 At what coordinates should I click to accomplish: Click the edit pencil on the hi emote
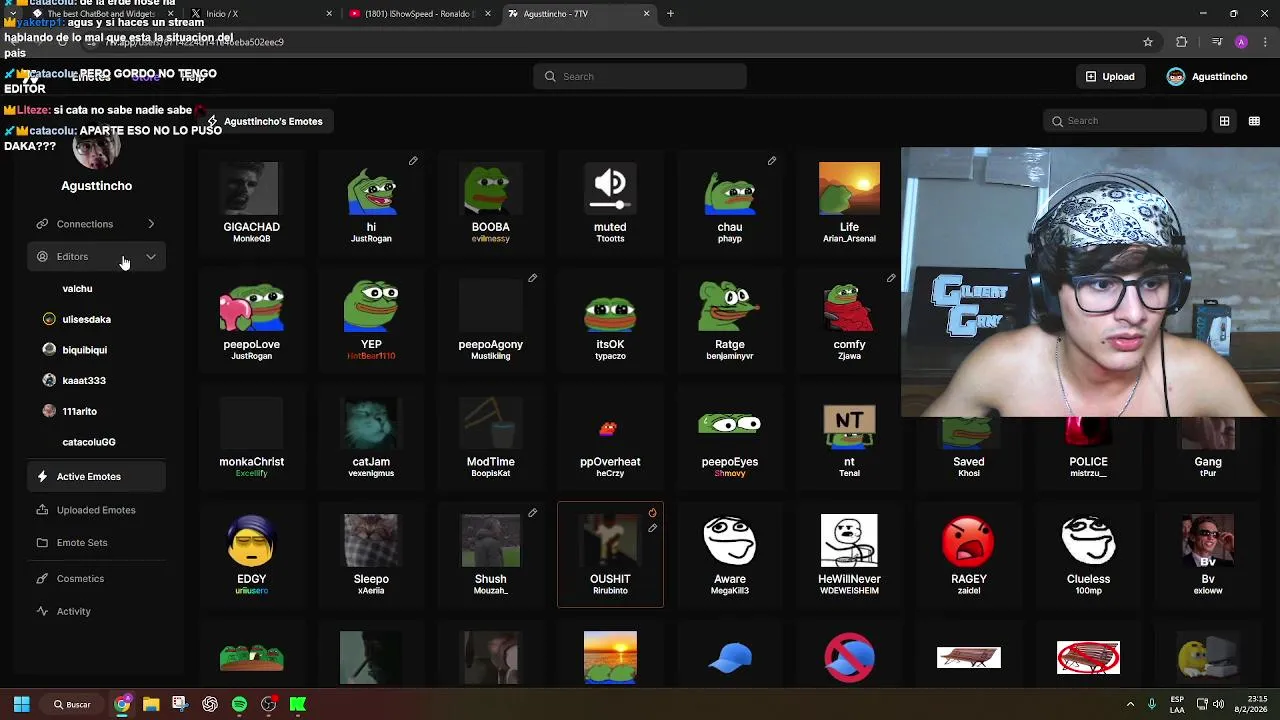(x=413, y=161)
